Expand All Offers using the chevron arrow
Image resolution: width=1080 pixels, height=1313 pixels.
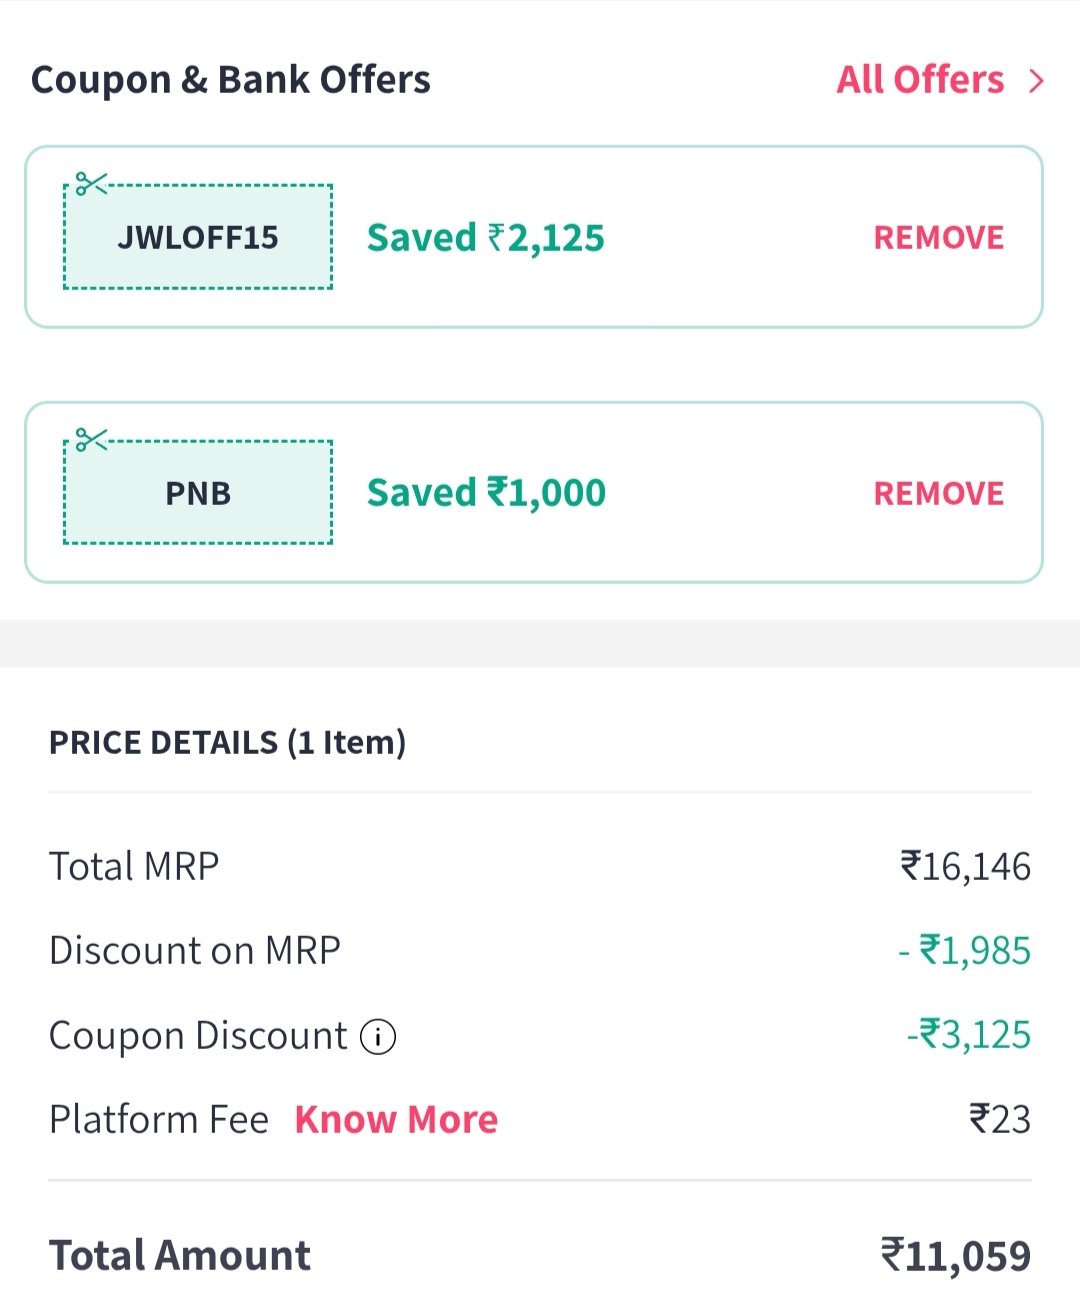(1036, 81)
